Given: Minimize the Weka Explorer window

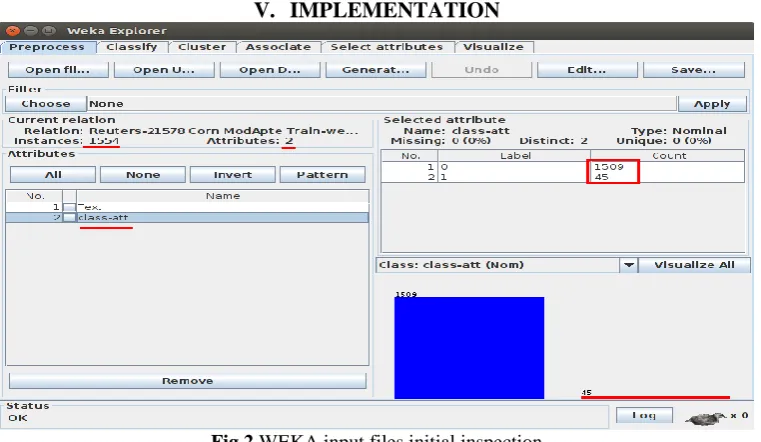Looking at the screenshot, I should (x=31, y=31).
